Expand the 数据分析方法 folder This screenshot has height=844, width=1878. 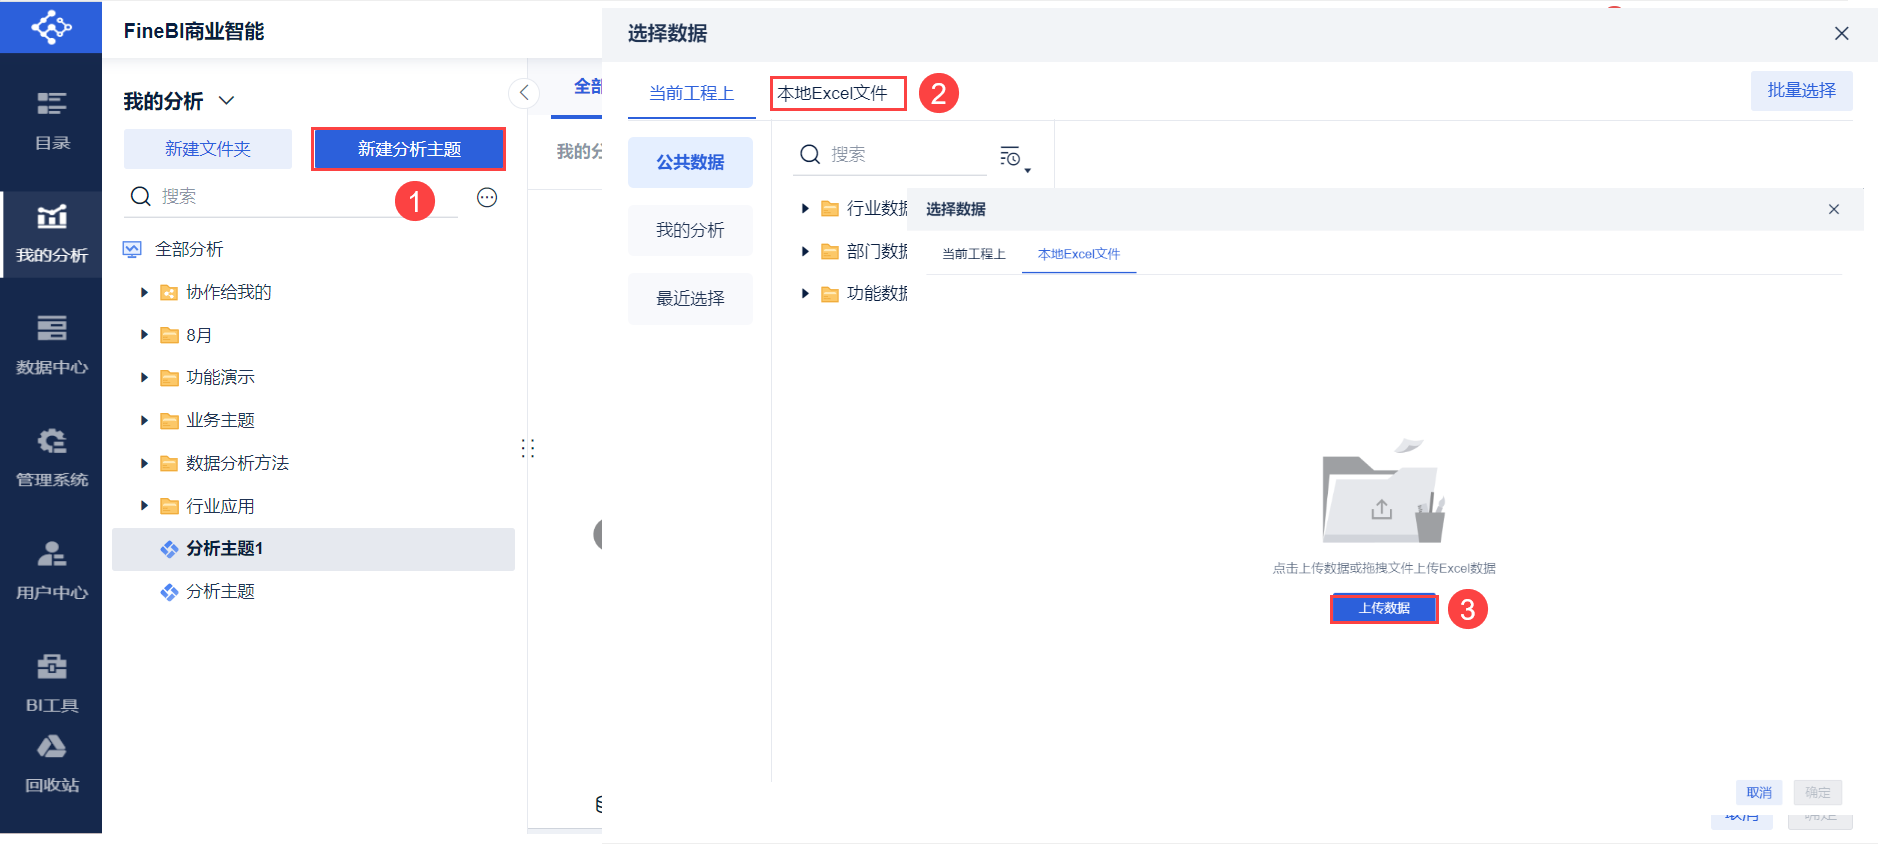[x=144, y=463]
